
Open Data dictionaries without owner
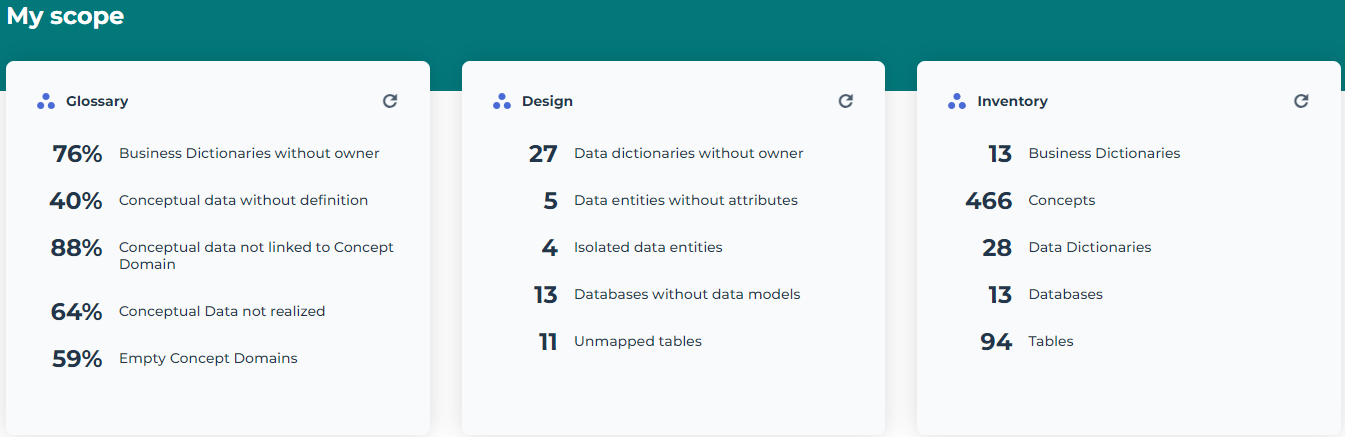pyautogui.click(x=688, y=153)
